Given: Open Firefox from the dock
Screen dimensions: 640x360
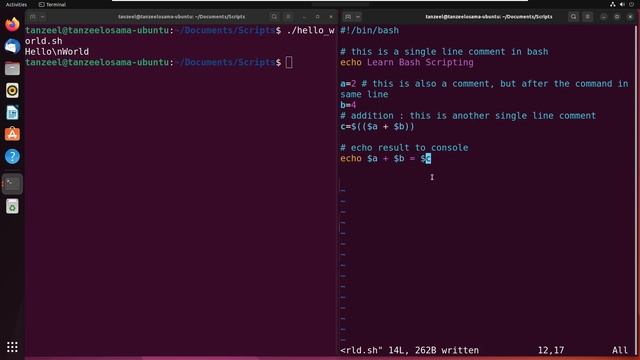Looking at the screenshot, I should [x=12, y=24].
